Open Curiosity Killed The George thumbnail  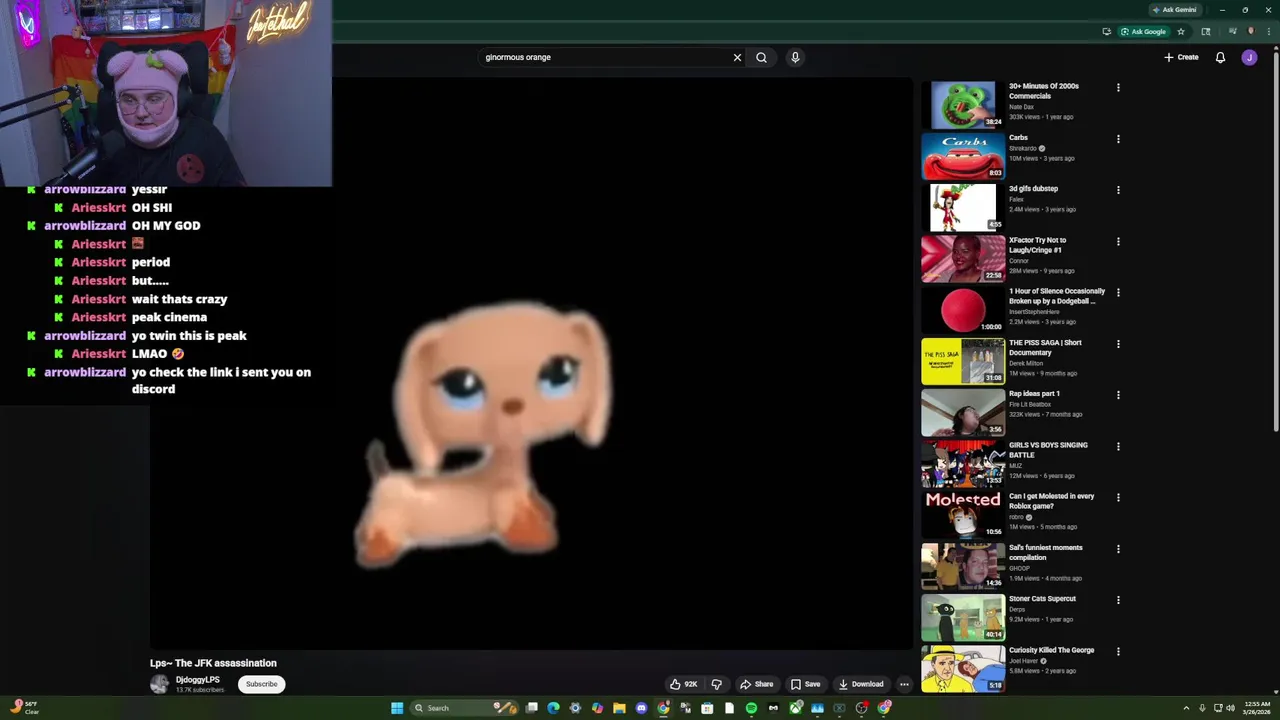(963, 669)
